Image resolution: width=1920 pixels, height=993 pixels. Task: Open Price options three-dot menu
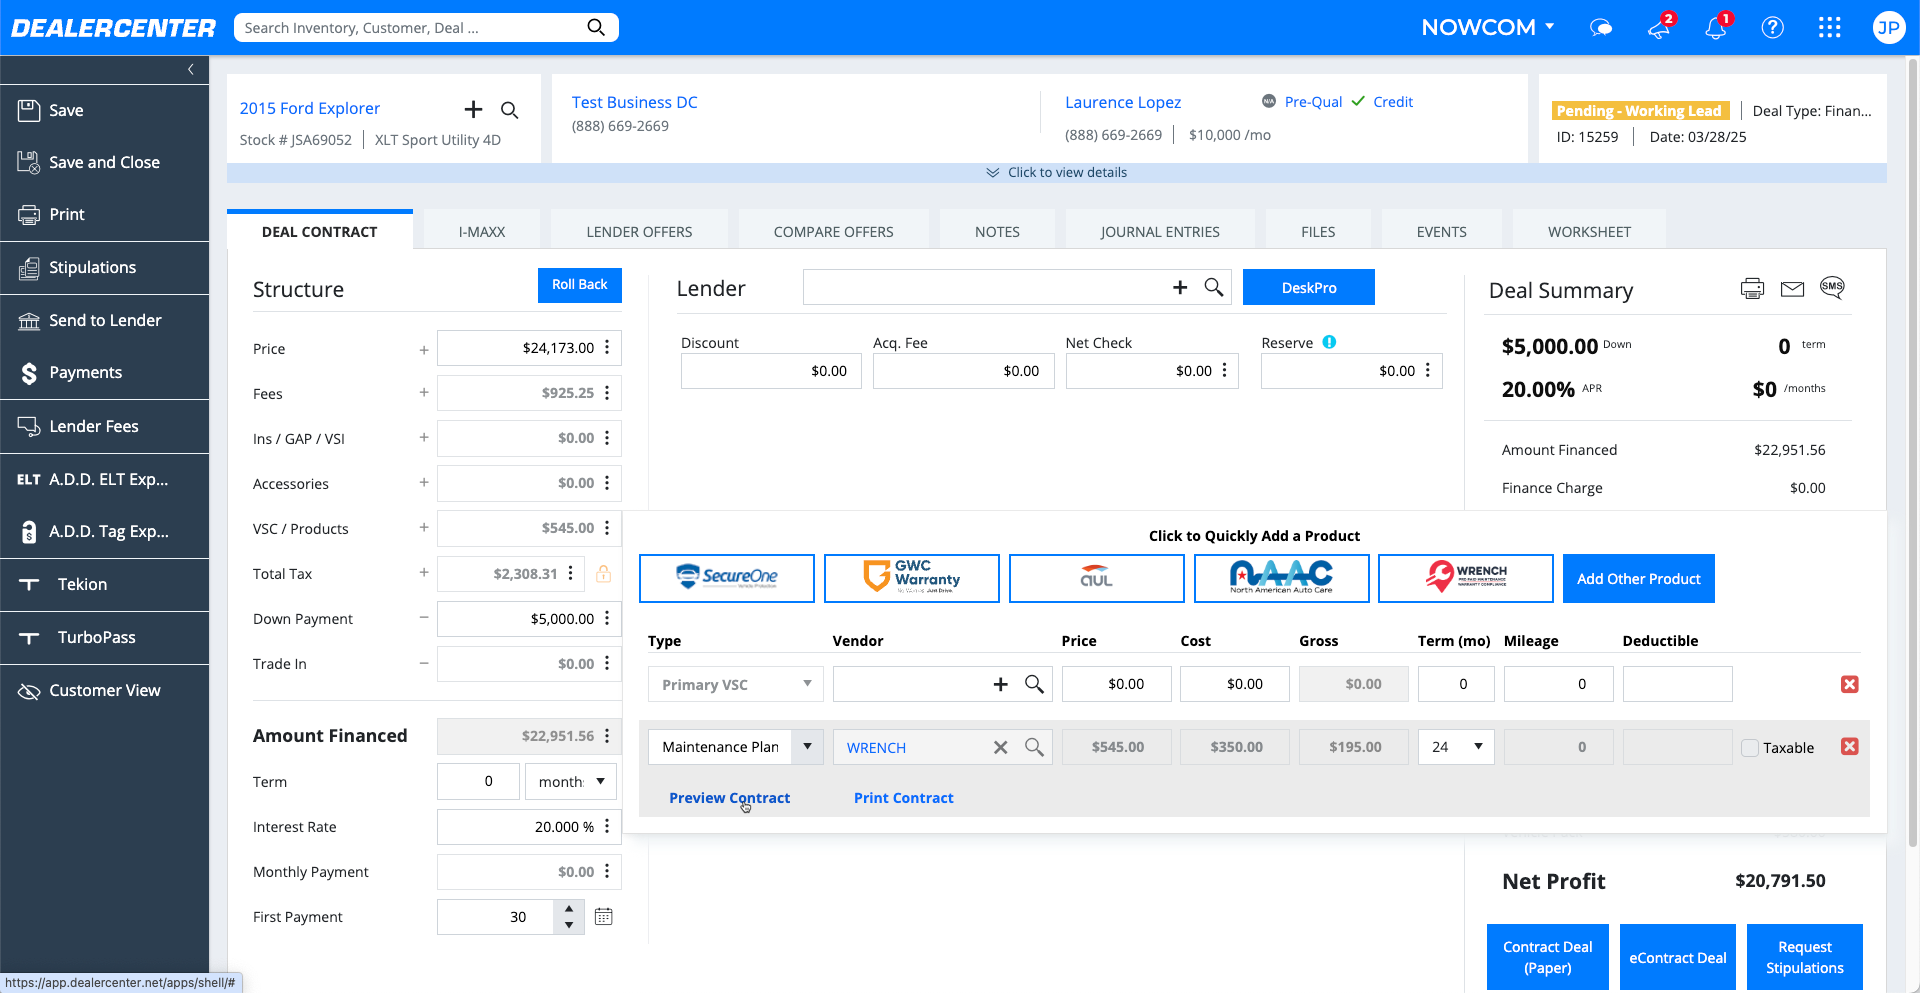point(607,347)
